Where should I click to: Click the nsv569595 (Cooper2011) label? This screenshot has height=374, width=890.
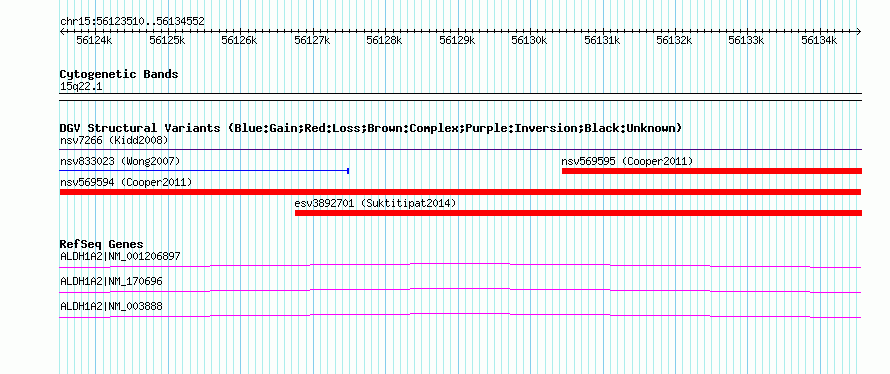[x=627, y=161]
